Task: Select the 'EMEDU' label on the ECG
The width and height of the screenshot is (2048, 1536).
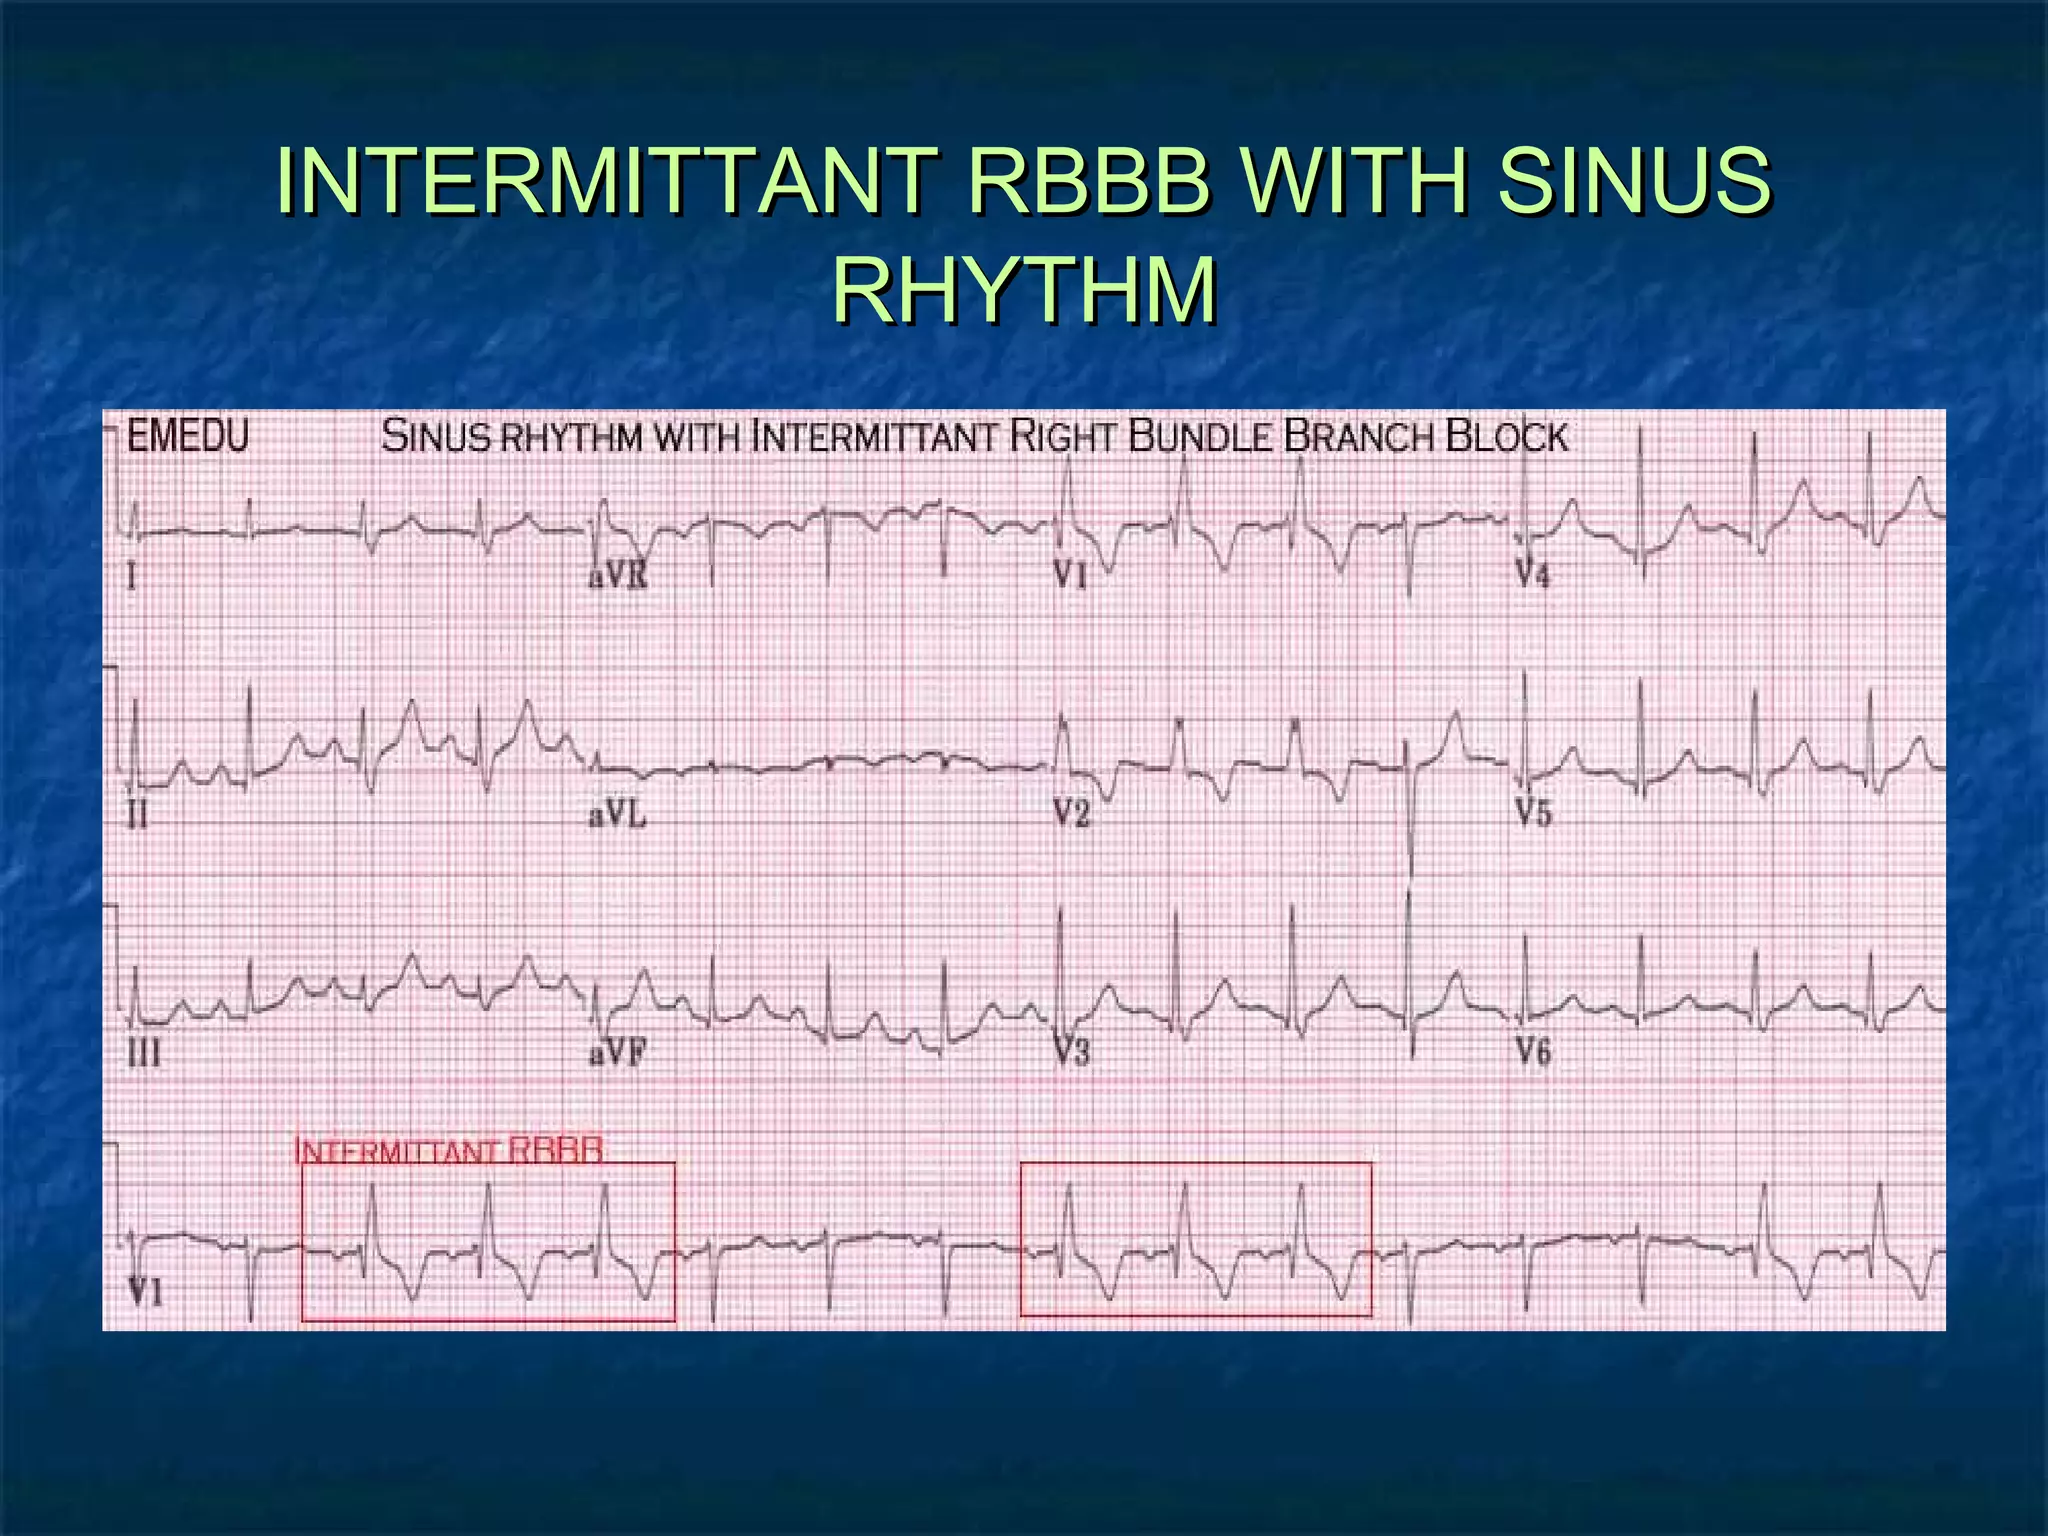Action: coord(188,437)
